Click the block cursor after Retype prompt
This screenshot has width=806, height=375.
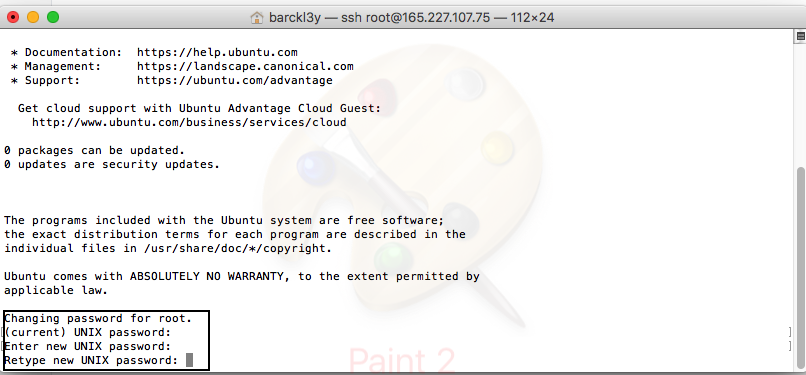[189, 360]
